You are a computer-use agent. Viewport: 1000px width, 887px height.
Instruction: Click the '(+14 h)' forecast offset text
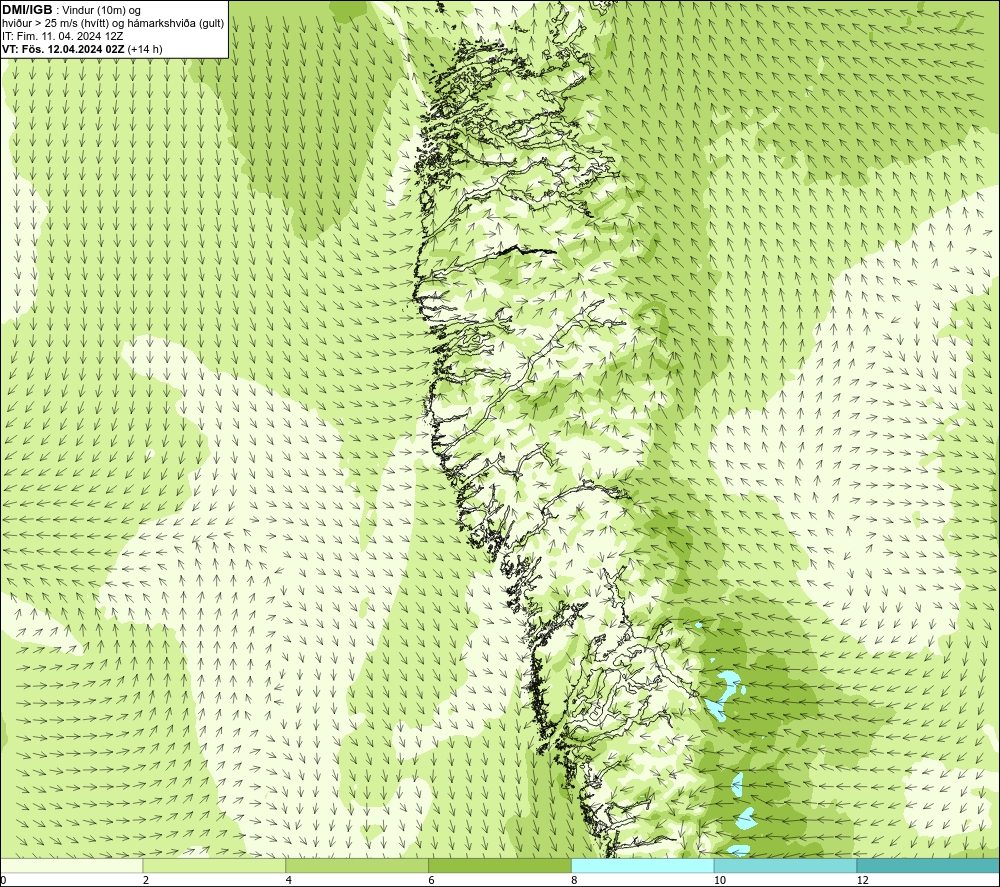[x=145, y=49]
